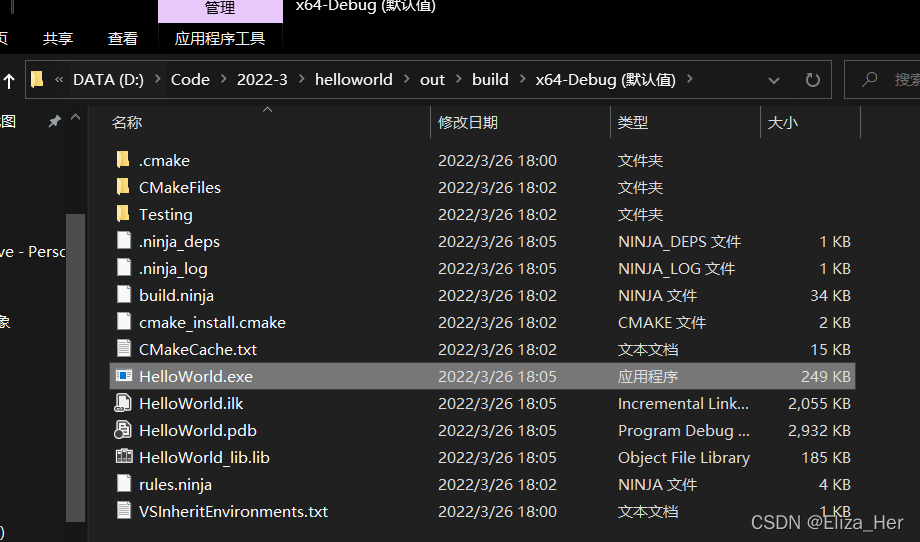The height and width of the screenshot is (542, 920).
Task: Click the HelloWorld.ilk file icon
Action: pyautogui.click(x=124, y=403)
